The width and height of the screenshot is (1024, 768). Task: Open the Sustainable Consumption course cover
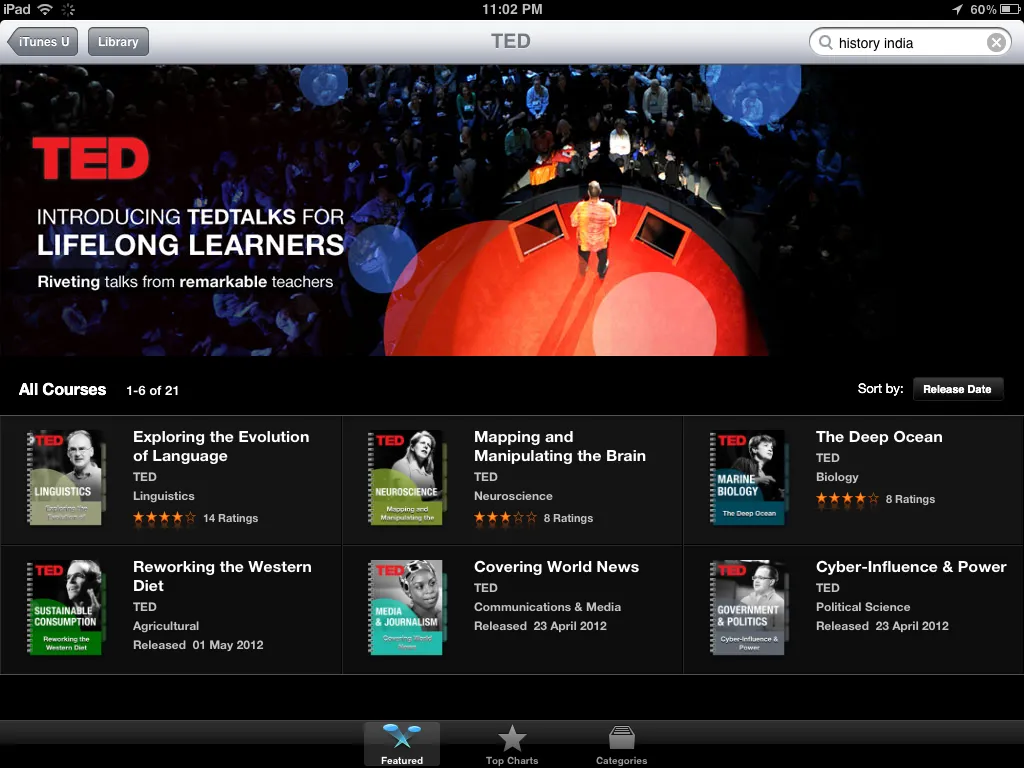coord(65,607)
